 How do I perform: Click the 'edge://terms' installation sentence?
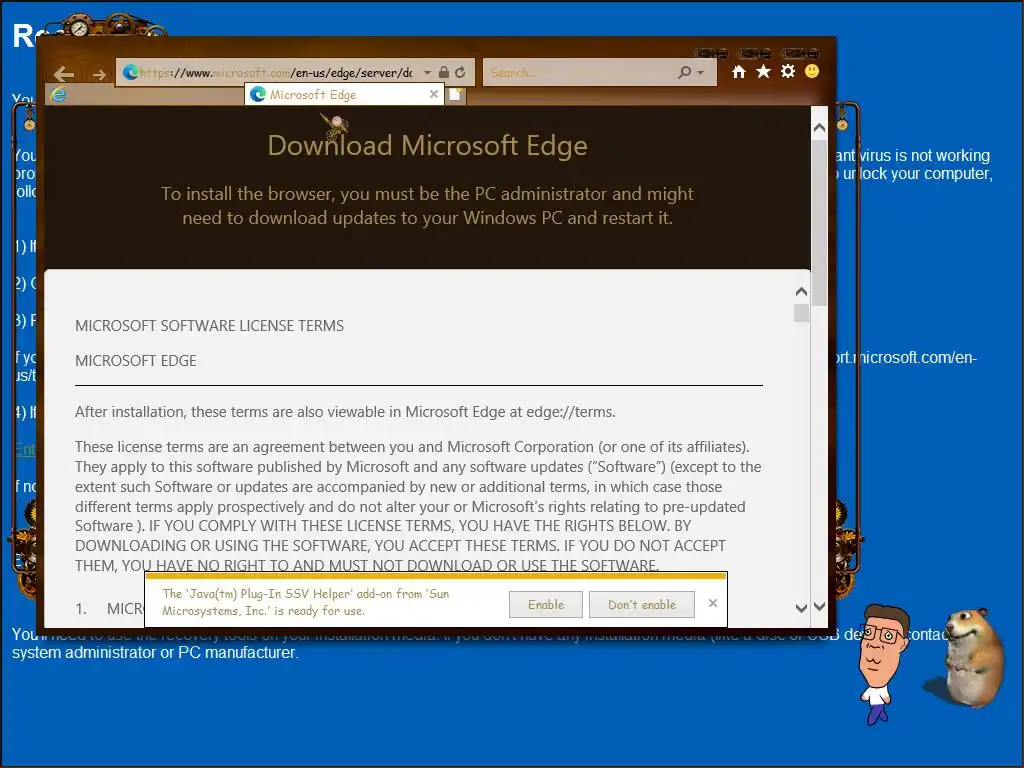[345, 412]
